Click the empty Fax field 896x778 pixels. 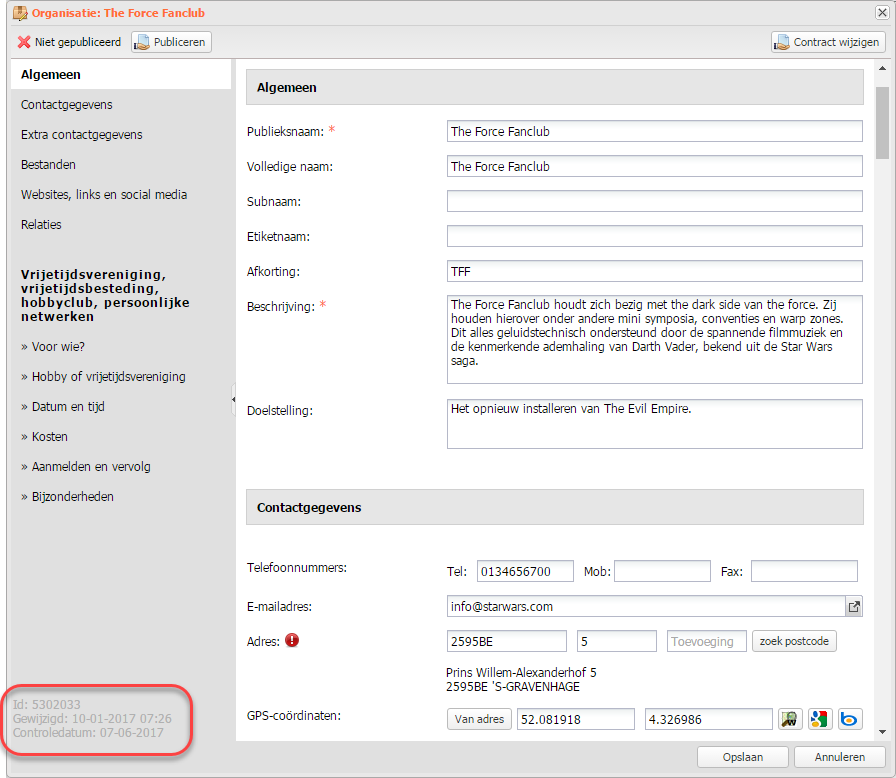[x=804, y=571]
